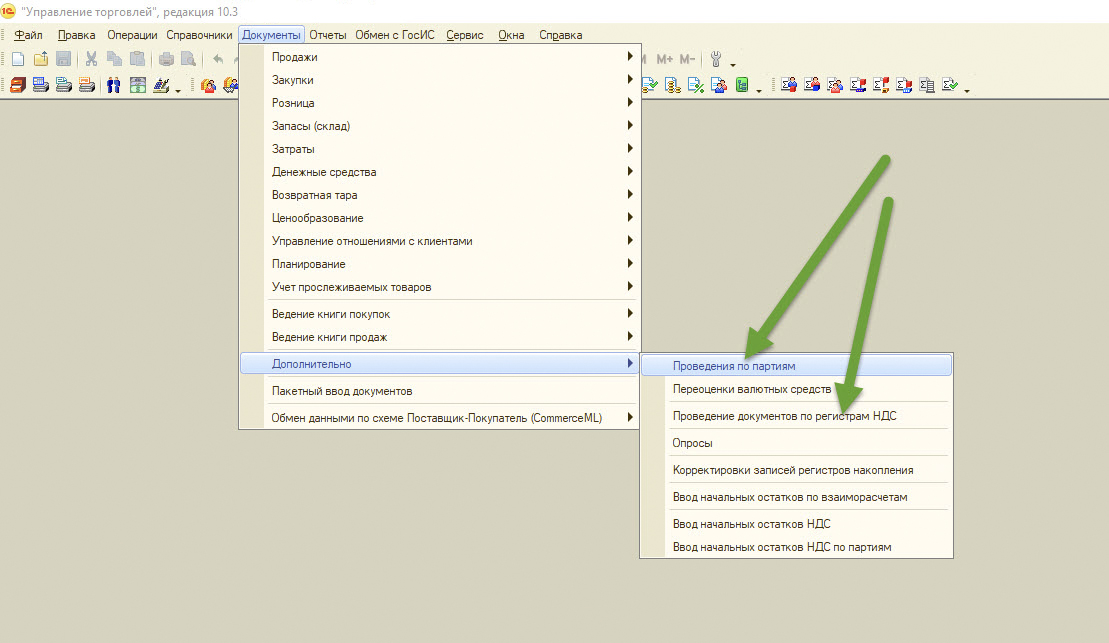
Task: Click the green dollar banknote icon
Action: tap(138, 86)
